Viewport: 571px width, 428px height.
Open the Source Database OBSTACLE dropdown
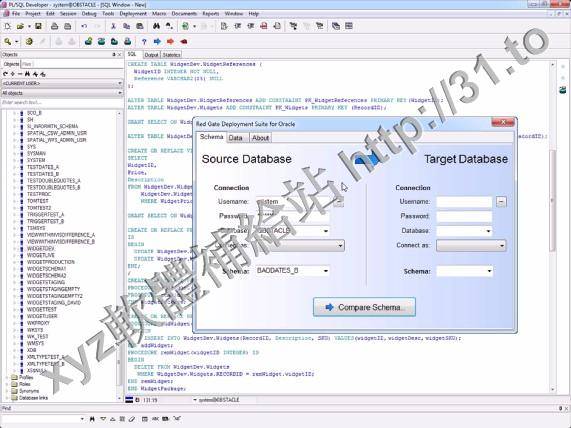click(326, 231)
